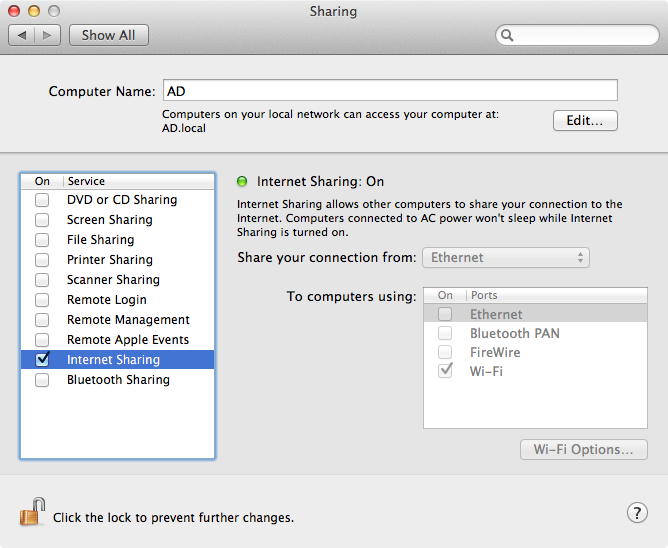Image resolution: width=668 pixels, height=548 pixels.
Task: Click the magnifying glass search icon
Action: [x=507, y=35]
